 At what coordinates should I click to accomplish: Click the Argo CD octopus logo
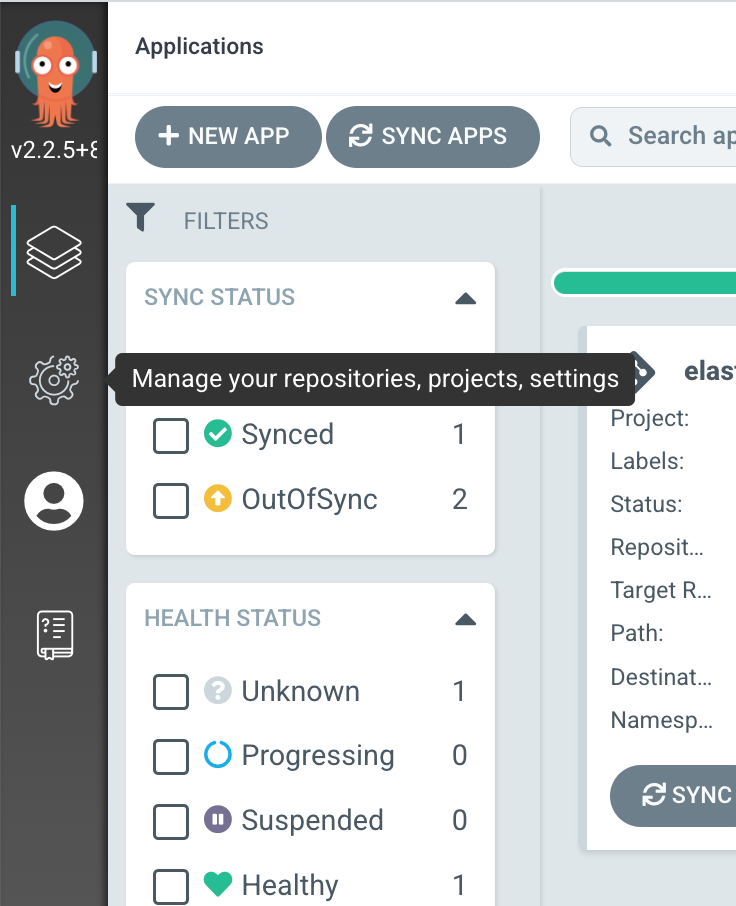pos(55,74)
